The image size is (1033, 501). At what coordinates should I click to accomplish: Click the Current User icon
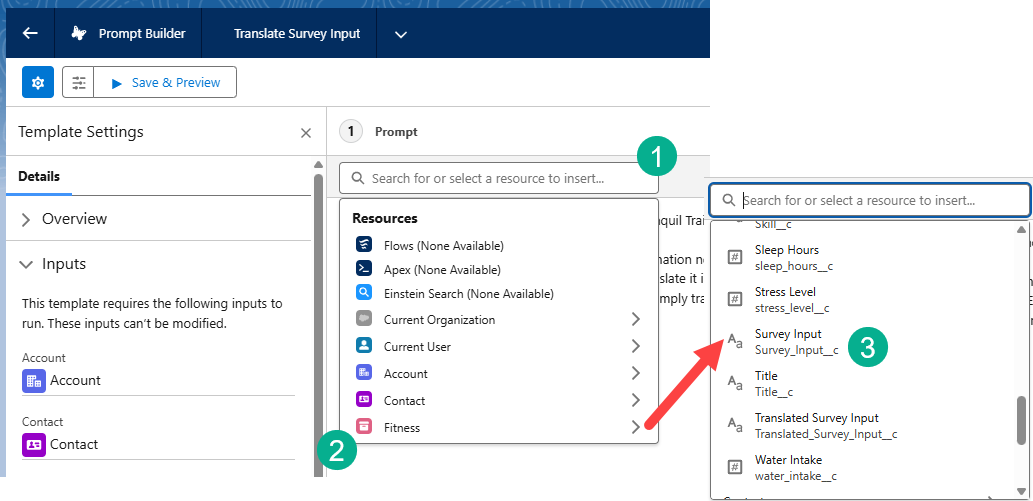coord(364,345)
